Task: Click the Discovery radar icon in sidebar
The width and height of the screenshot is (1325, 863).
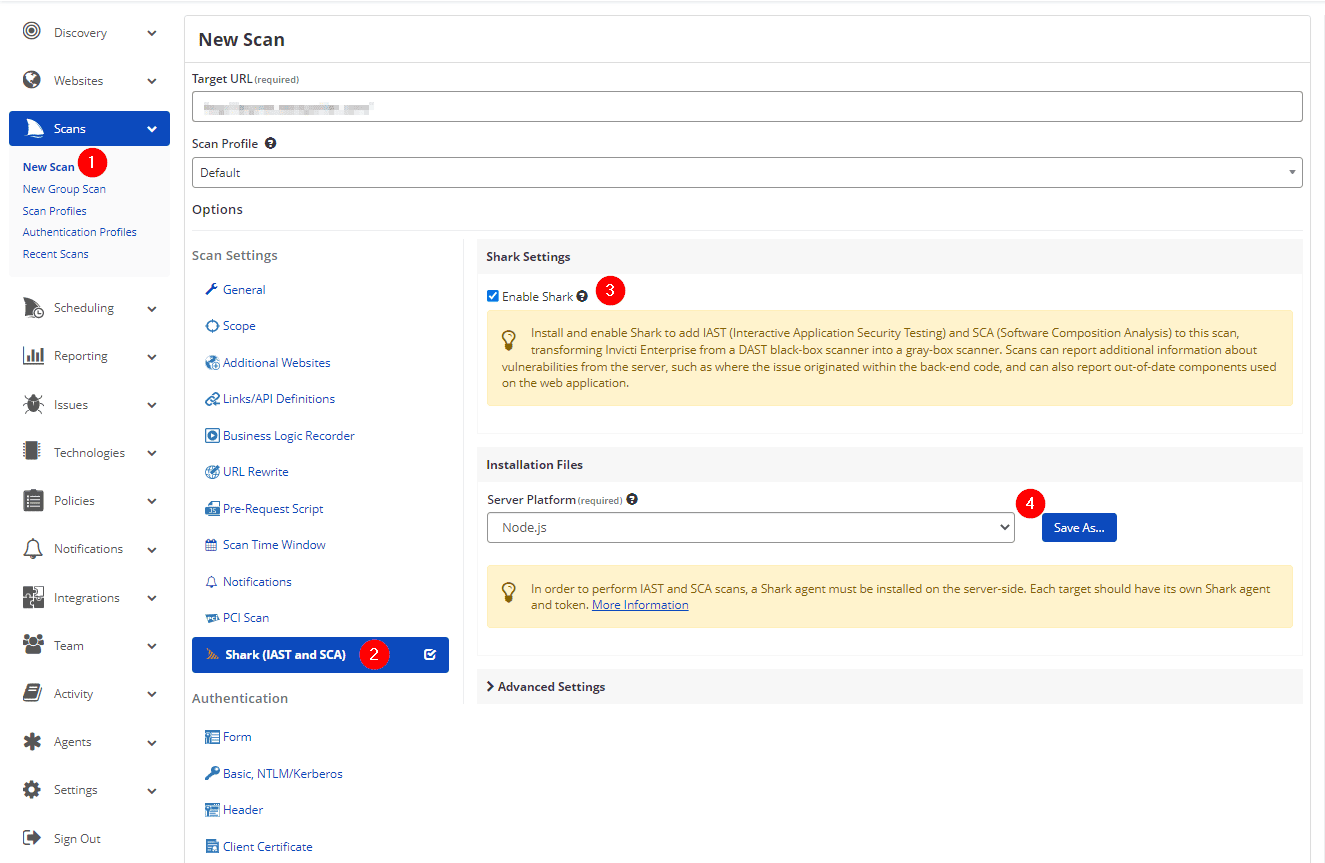Action: 32,32
